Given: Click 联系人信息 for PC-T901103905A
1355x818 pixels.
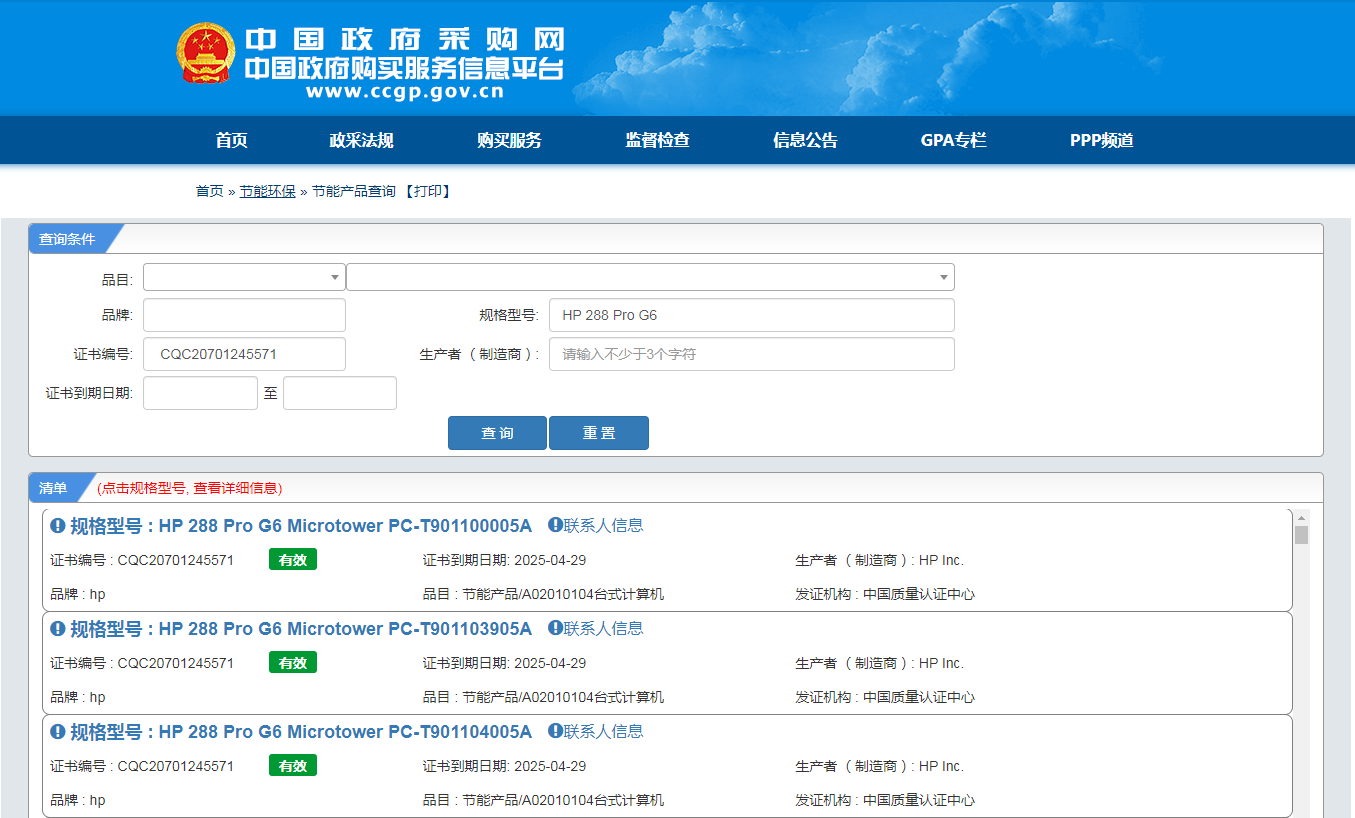Looking at the screenshot, I should (x=603, y=628).
